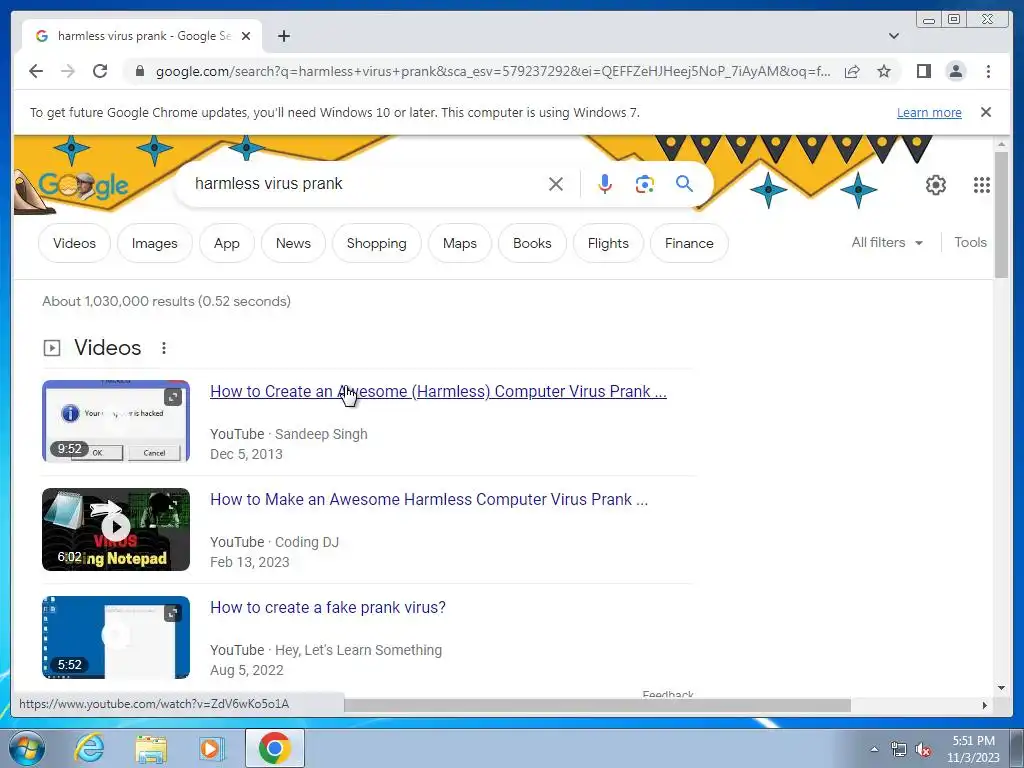
Task: Select the Flights filter chip
Action: (x=608, y=243)
